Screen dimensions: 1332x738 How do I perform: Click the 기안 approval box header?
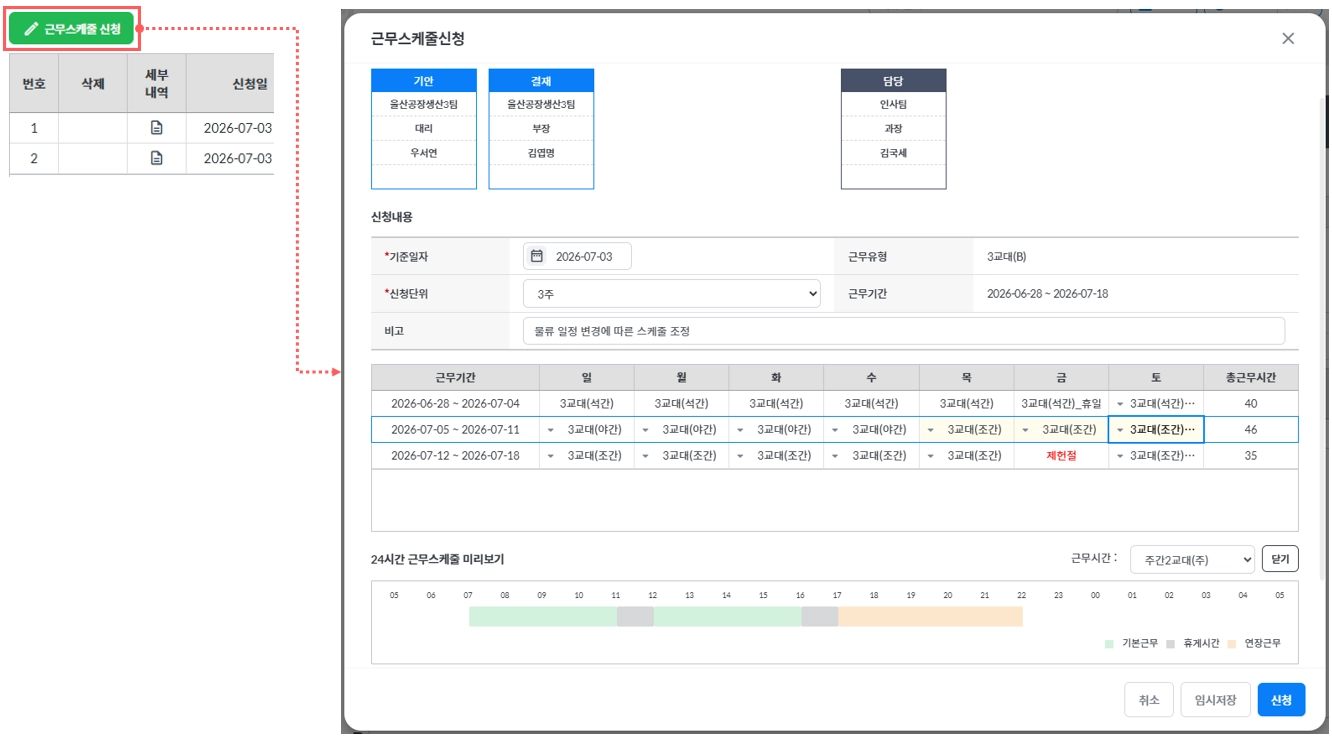[x=424, y=81]
